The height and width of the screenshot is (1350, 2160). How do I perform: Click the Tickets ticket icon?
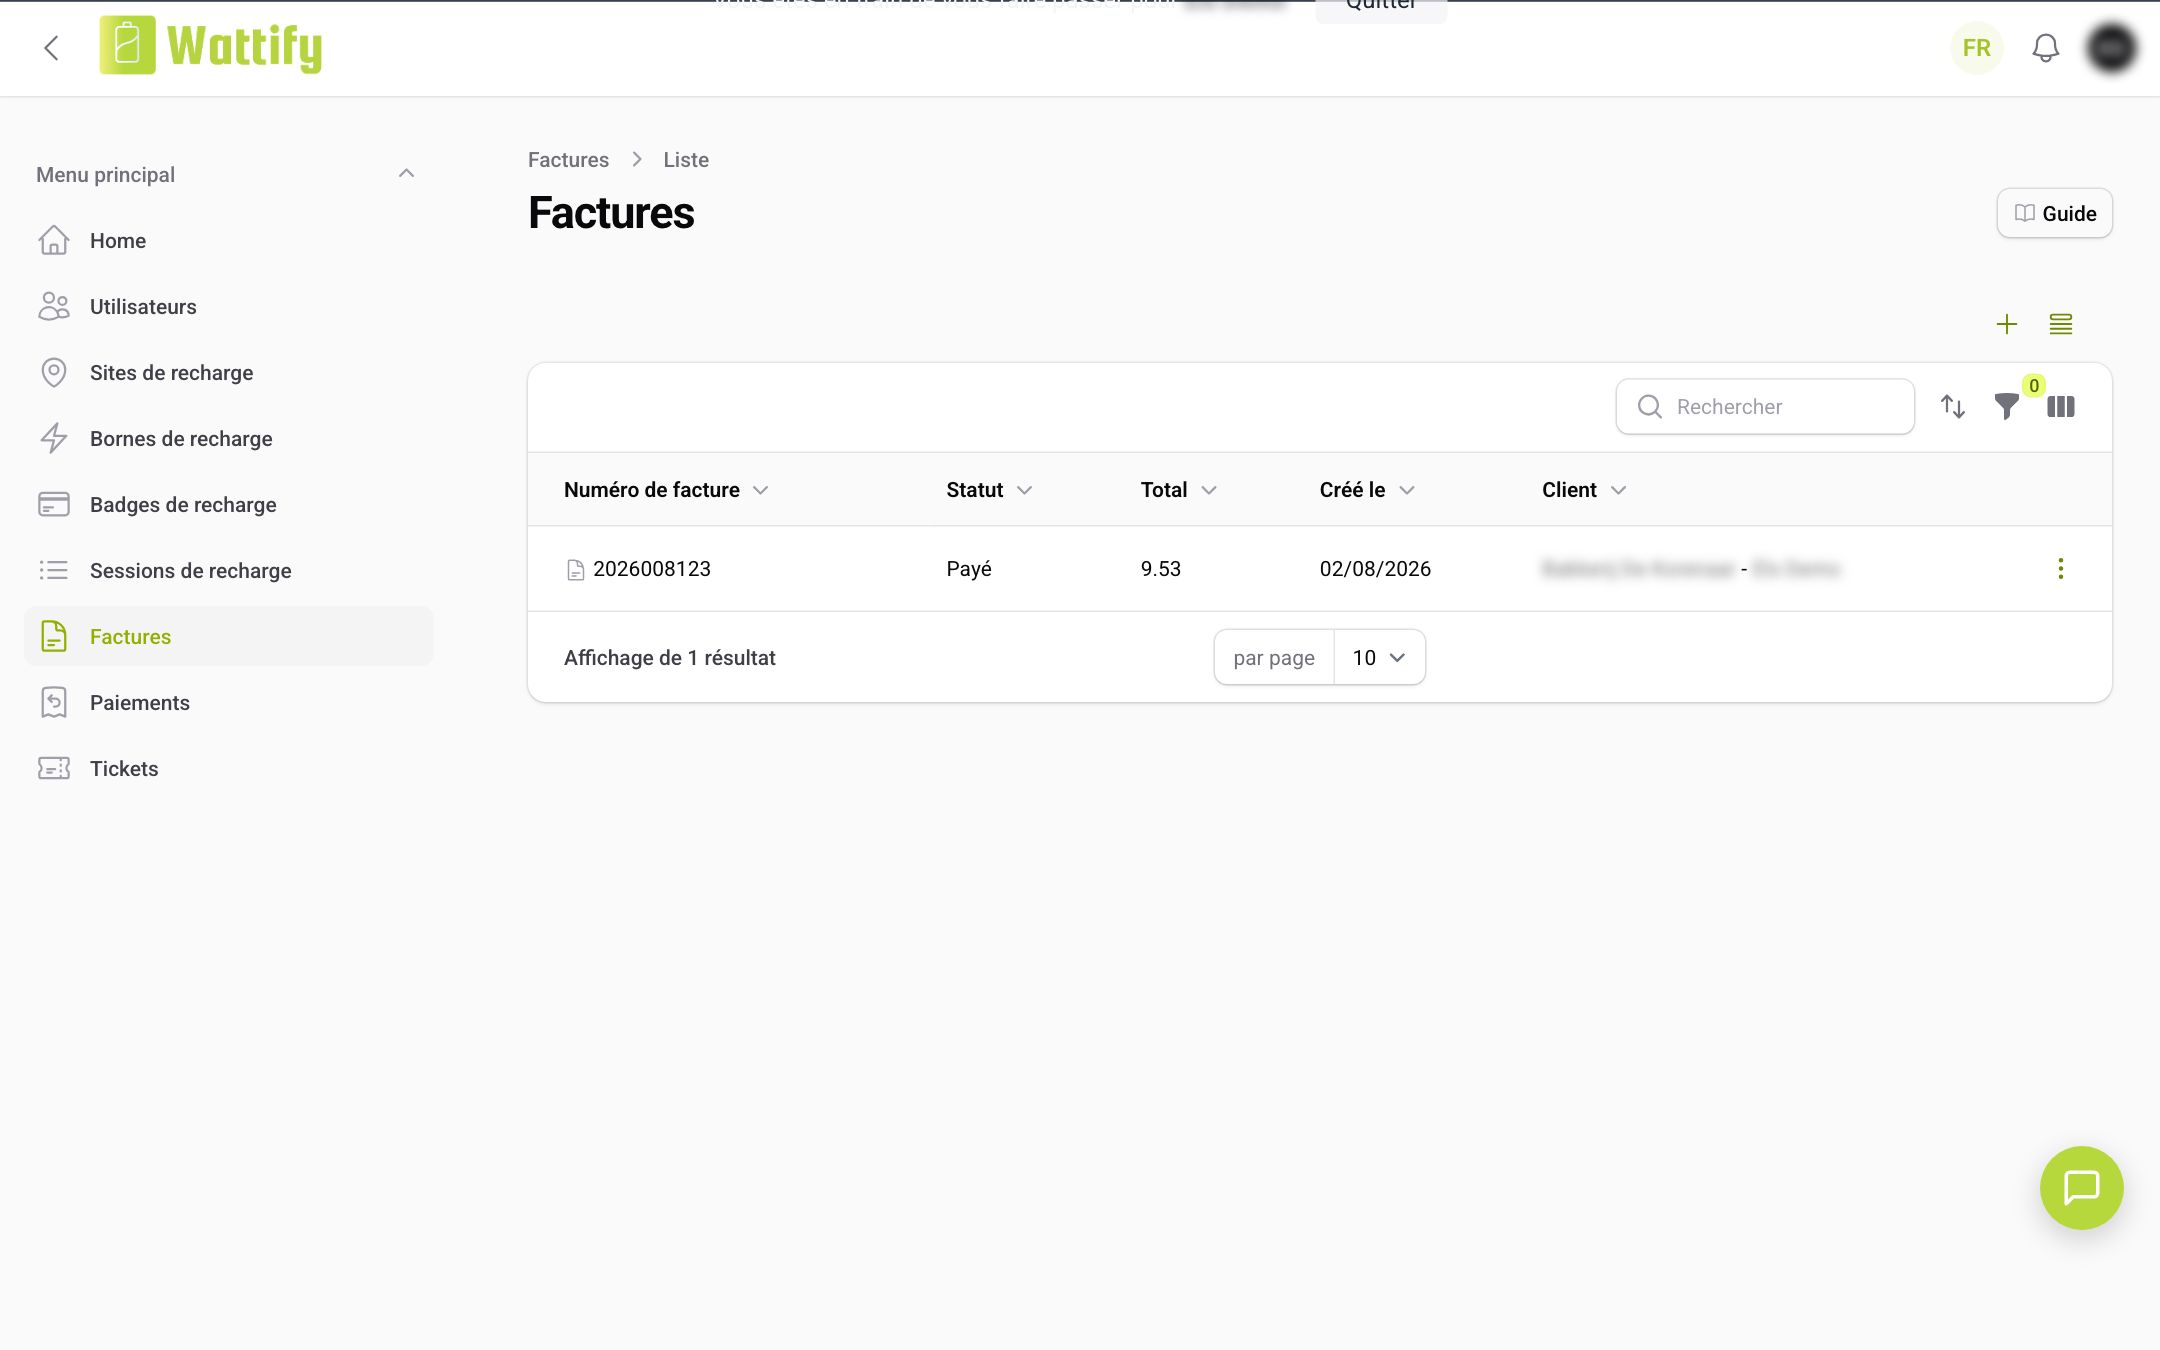pos(54,768)
